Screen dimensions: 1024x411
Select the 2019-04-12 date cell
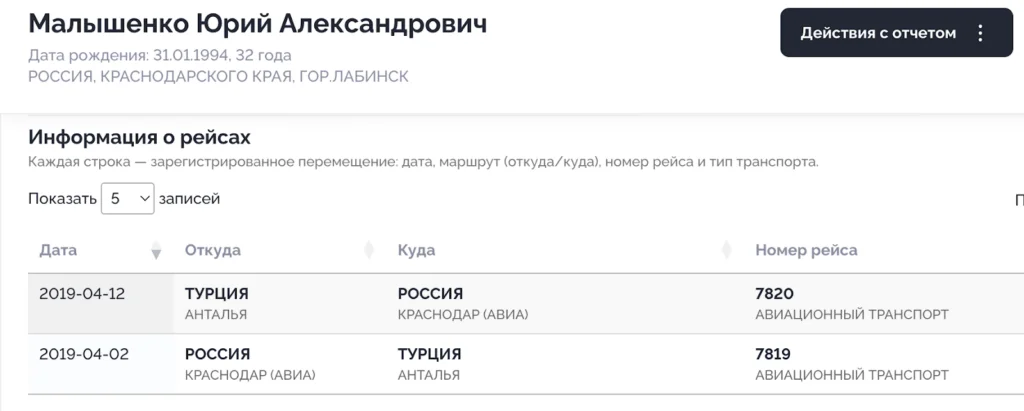point(82,294)
